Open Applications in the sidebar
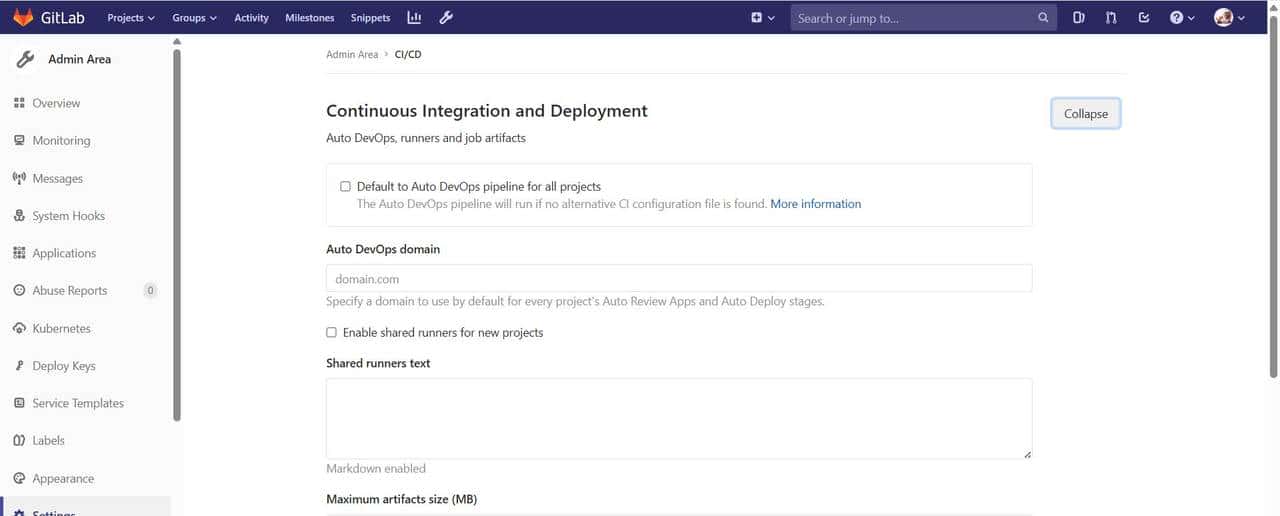 point(64,253)
